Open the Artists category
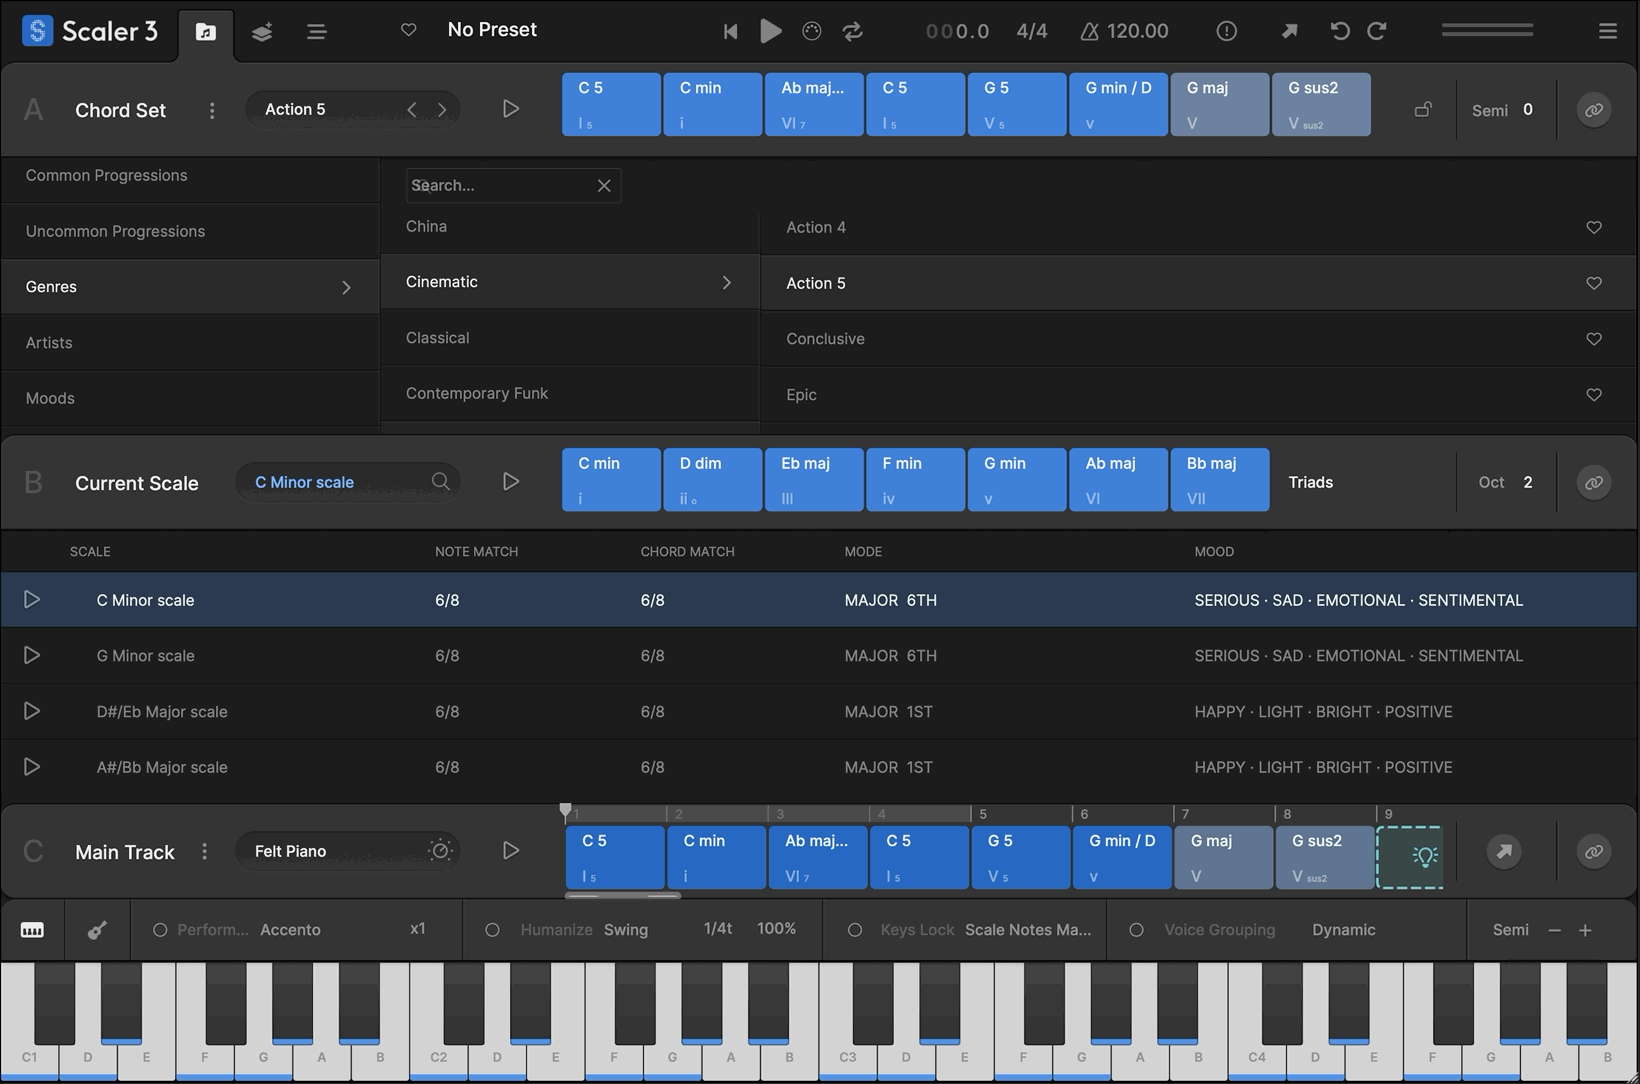The width and height of the screenshot is (1640, 1084). 190,343
